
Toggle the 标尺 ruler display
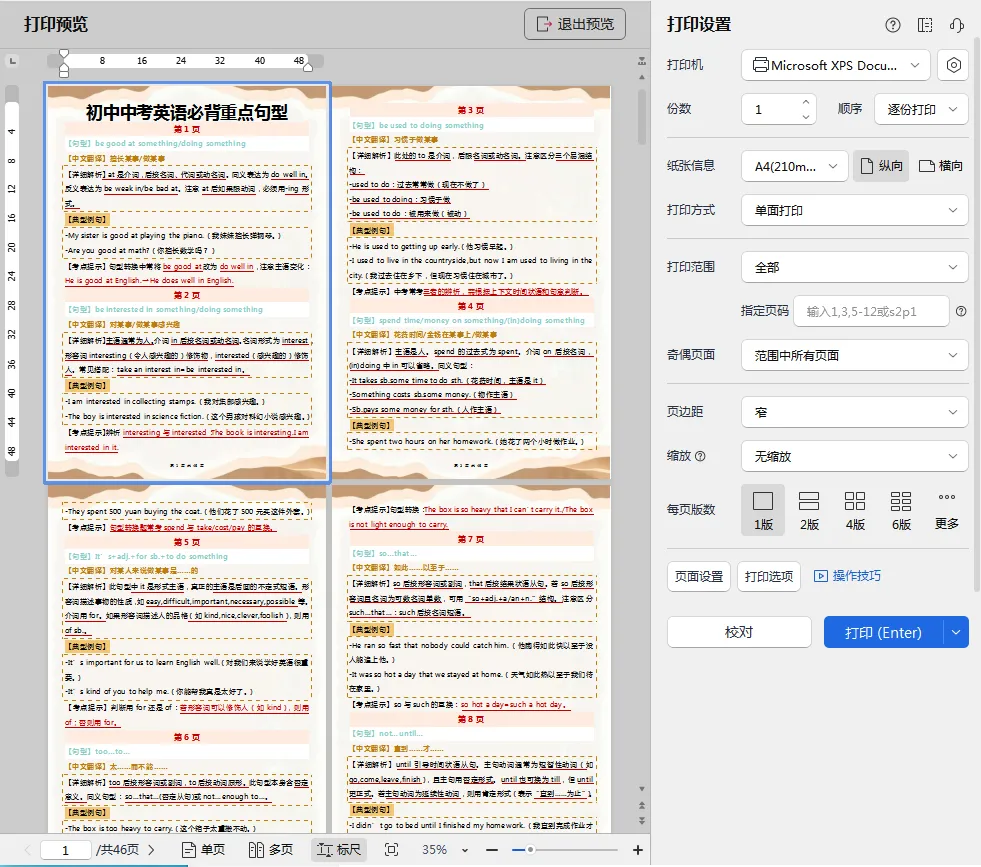[338, 849]
